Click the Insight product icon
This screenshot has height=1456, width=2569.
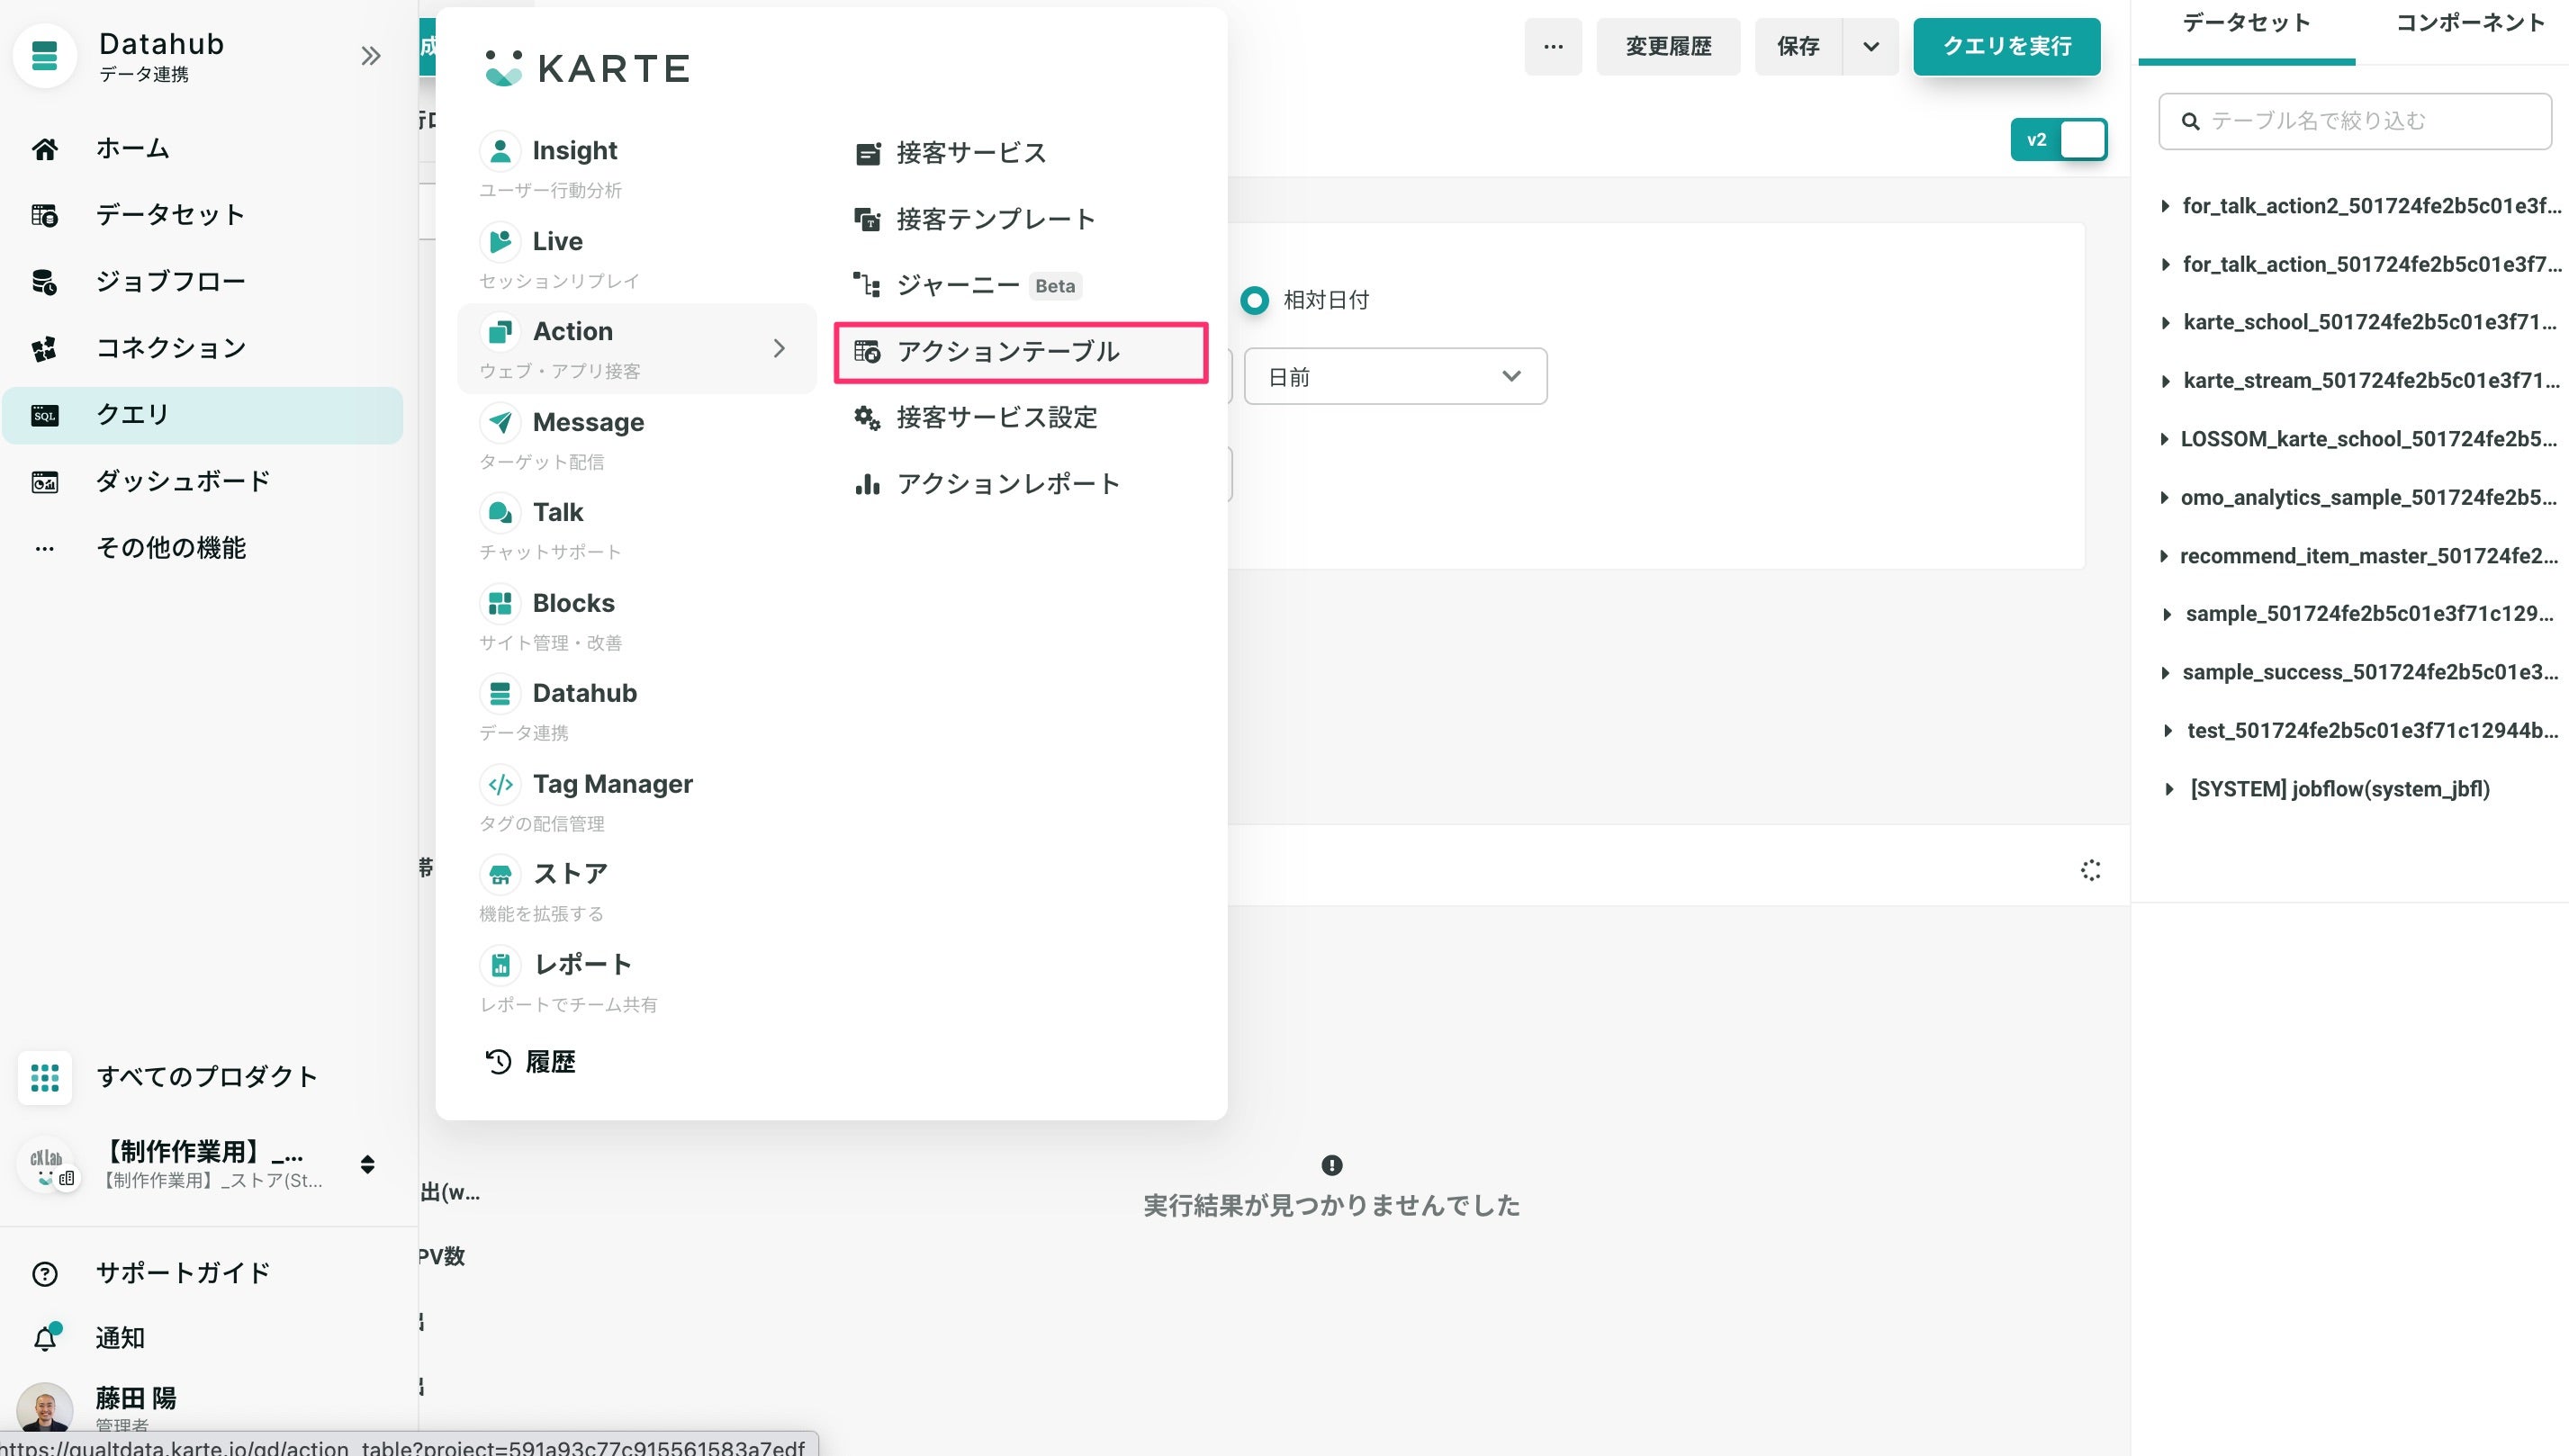(500, 151)
